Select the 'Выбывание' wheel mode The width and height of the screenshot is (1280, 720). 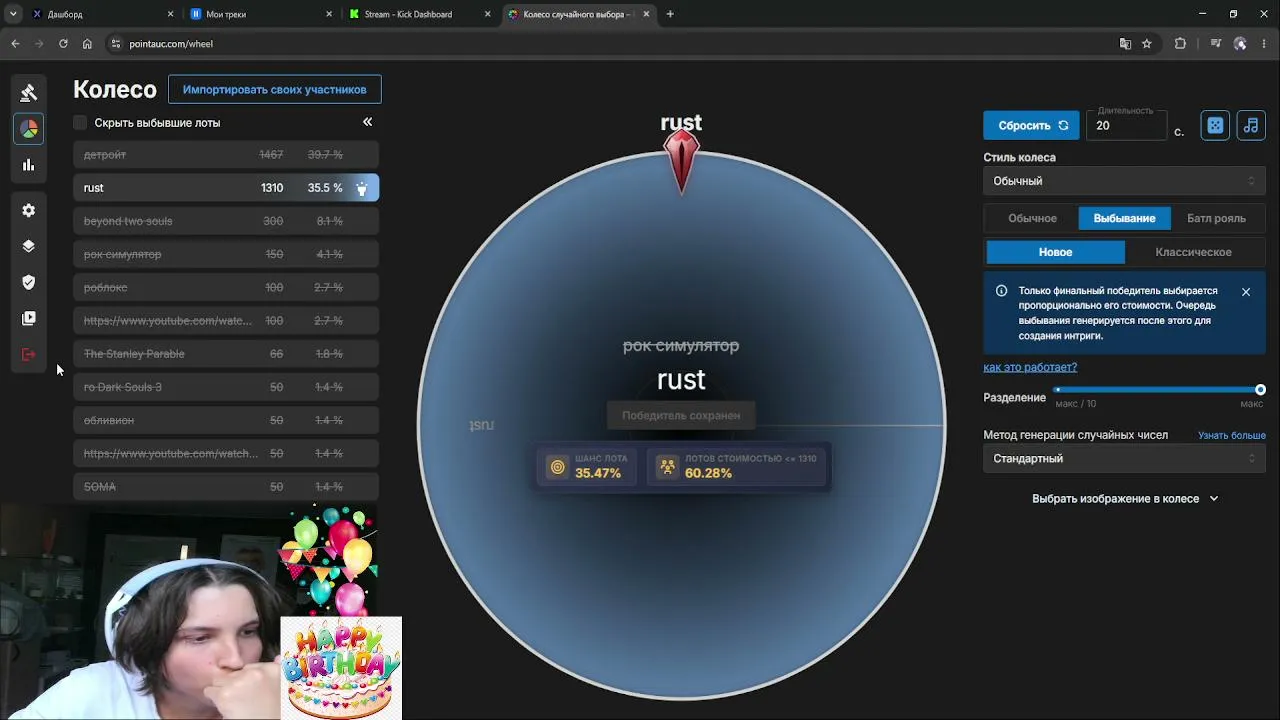1124,218
